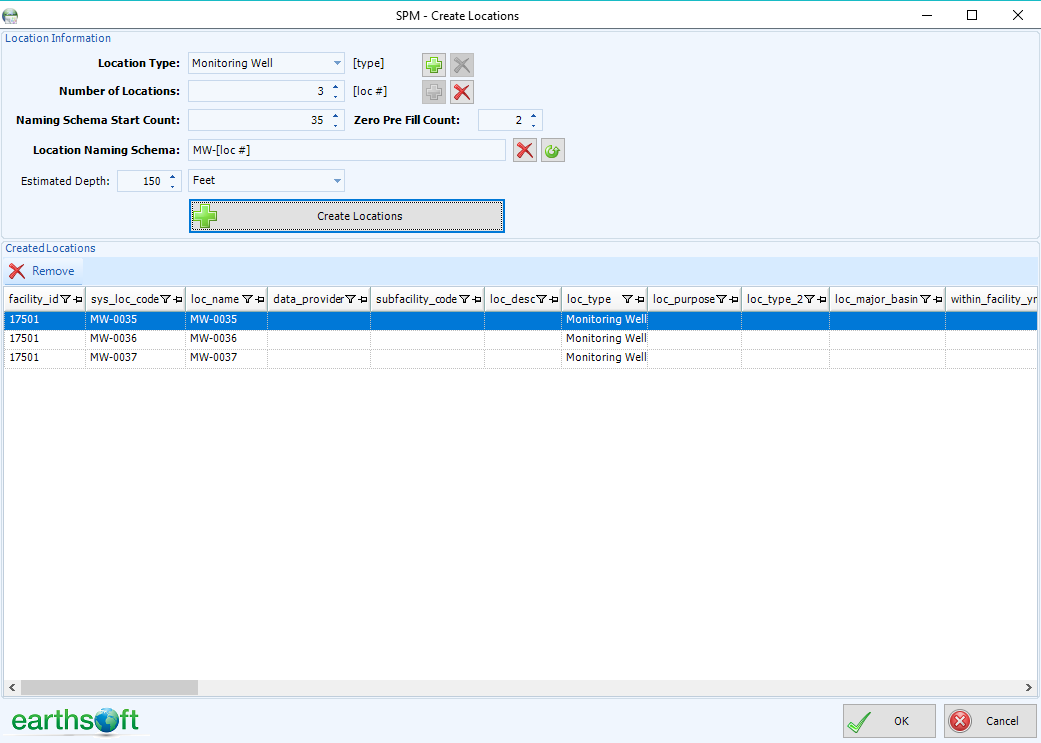The height and width of the screenshot is (743, 1041).
Task: Clear the Location Naming Schema with red X
Action: pos(525,151)
